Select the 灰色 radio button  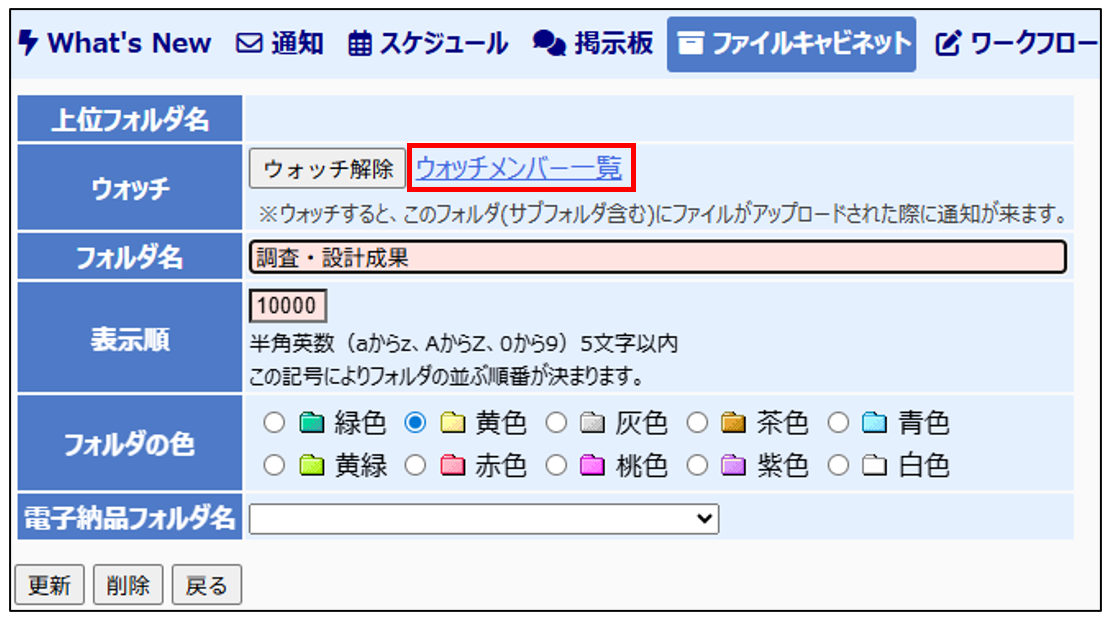coord(557,424)
